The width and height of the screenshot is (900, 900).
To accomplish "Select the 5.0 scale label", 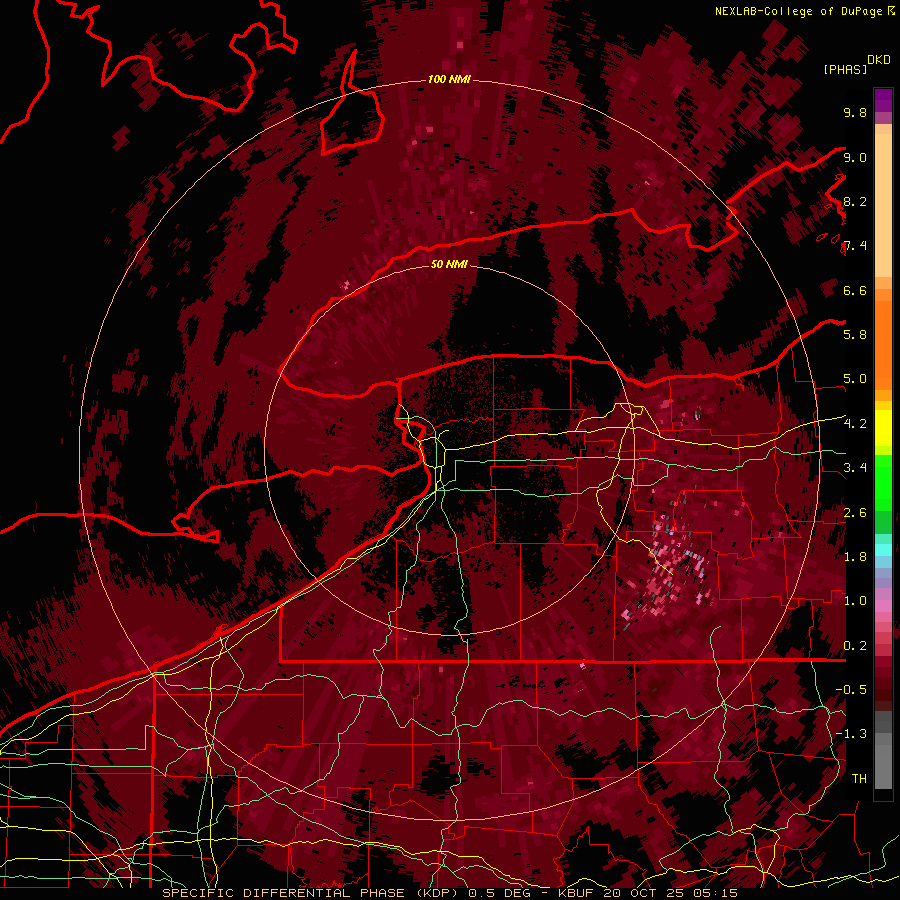I will [x=855, y=379].
